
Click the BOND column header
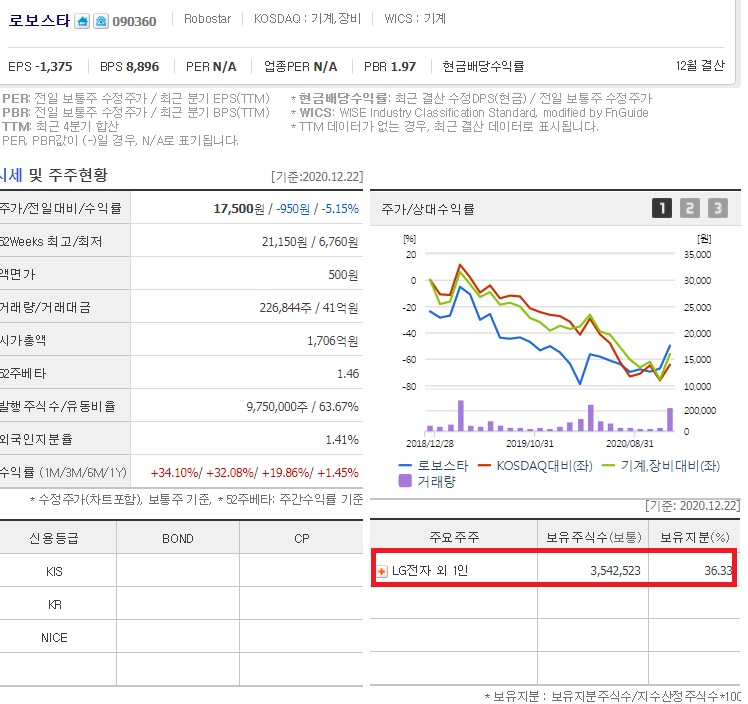pos(177,538)
